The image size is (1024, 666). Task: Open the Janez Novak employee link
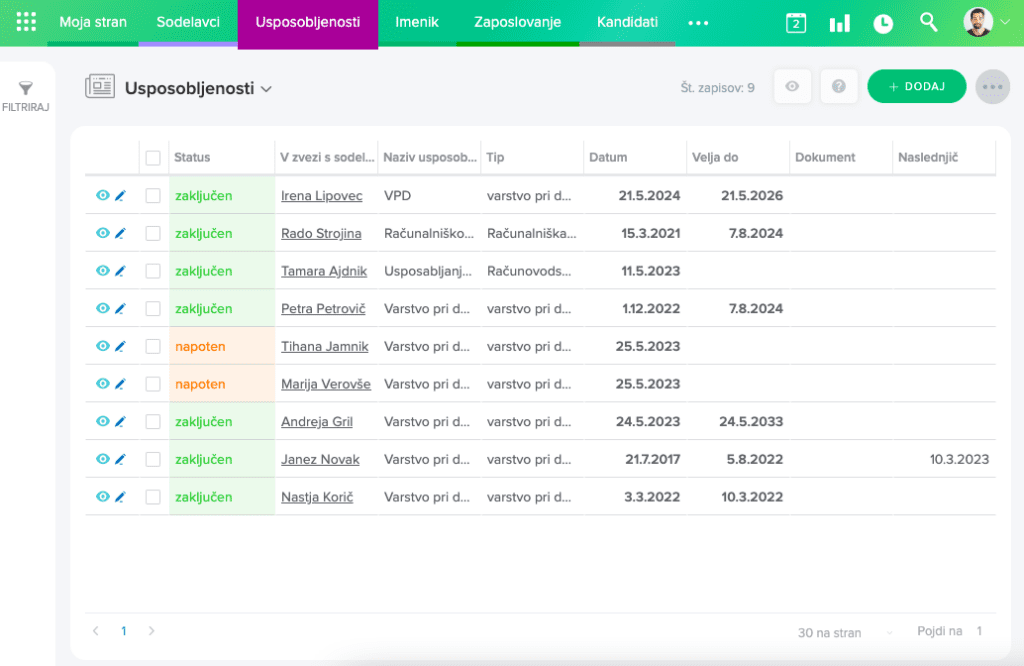click(320, 459)
